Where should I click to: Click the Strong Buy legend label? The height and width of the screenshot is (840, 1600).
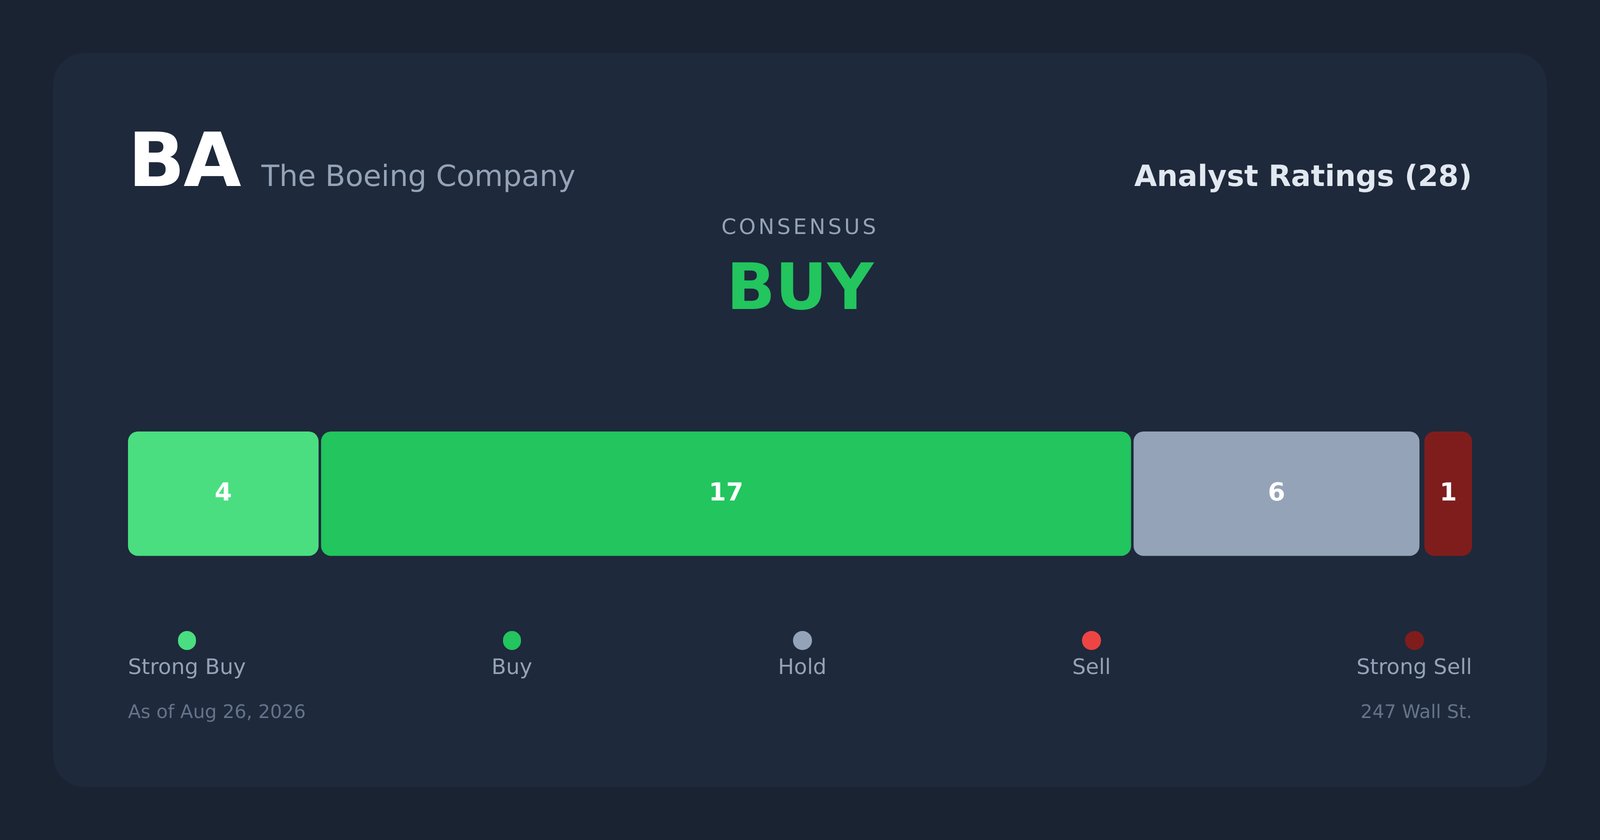point(187,667)
